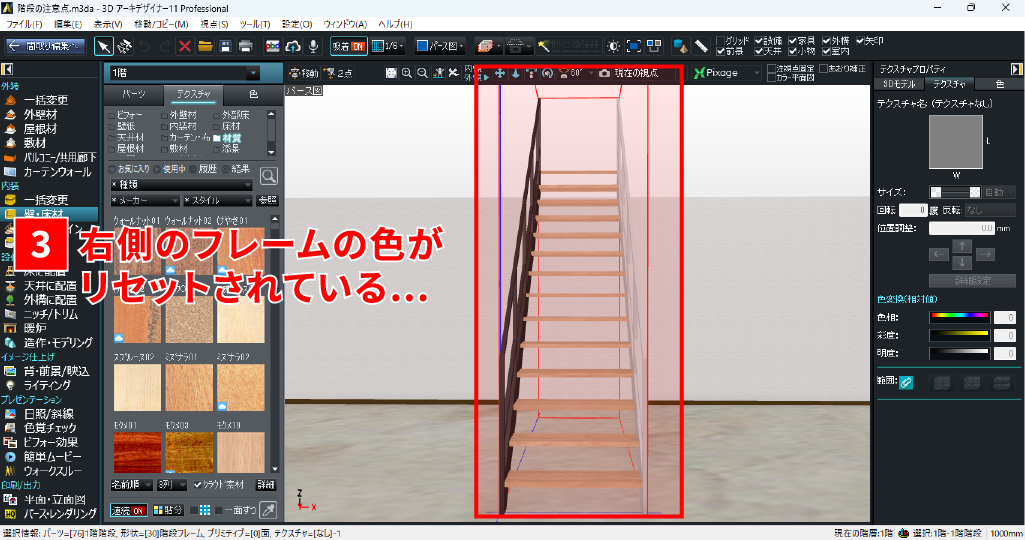The image size is (1025, 540).
Task: Click the cloud upload icon
Action: (x=294, y=46)
